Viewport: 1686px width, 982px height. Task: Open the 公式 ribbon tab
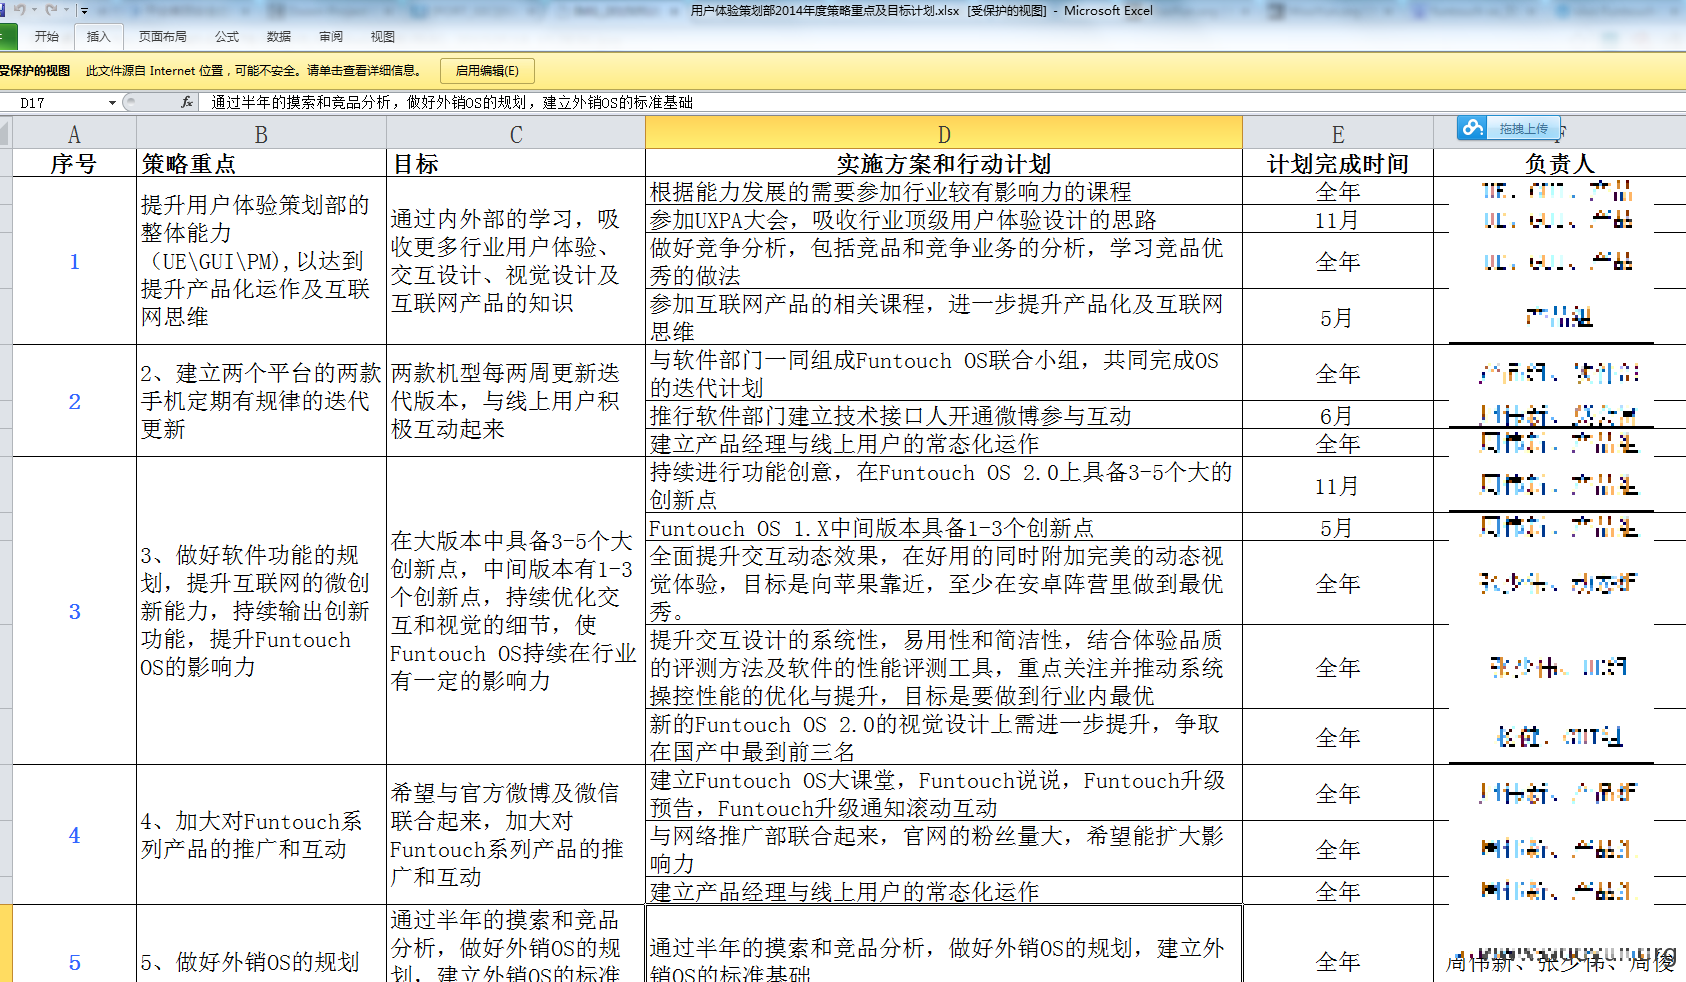(x=227, y=37)
